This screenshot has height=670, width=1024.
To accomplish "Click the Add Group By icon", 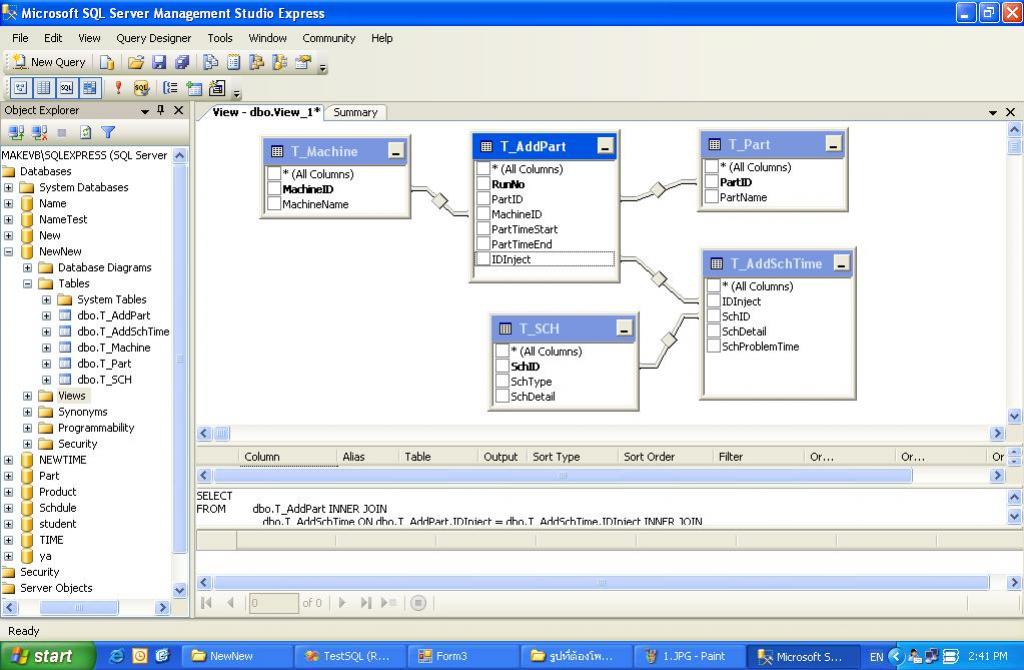I will [x=170, y=88].
